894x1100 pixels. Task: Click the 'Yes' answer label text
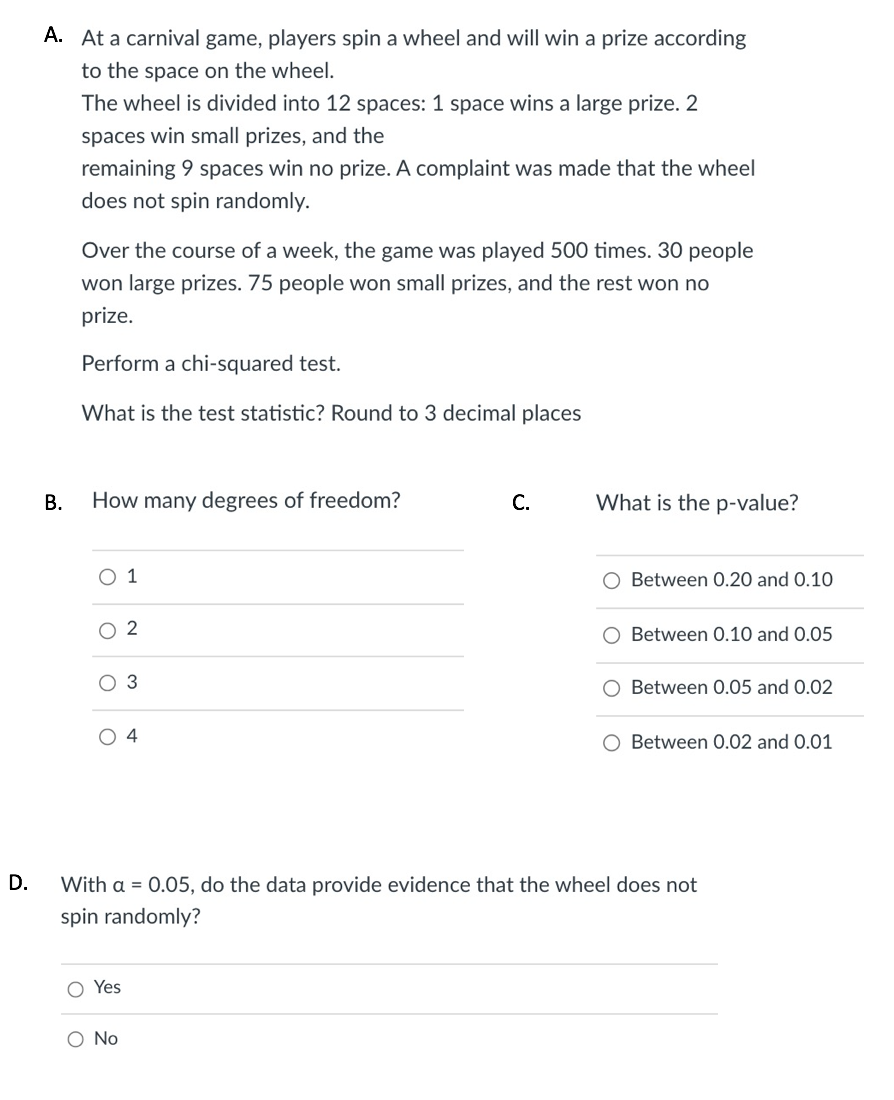(x=107, y=987)
